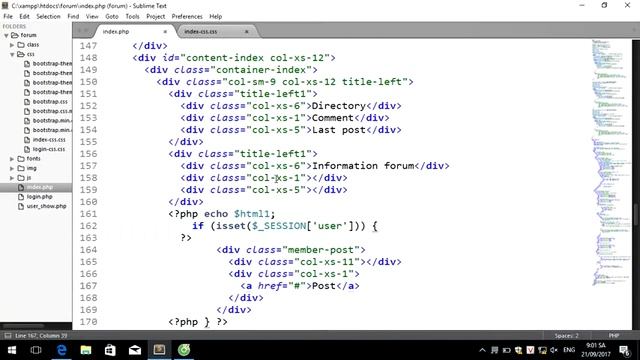
Task: Open the Goto menu
Action: coord(111,16)
